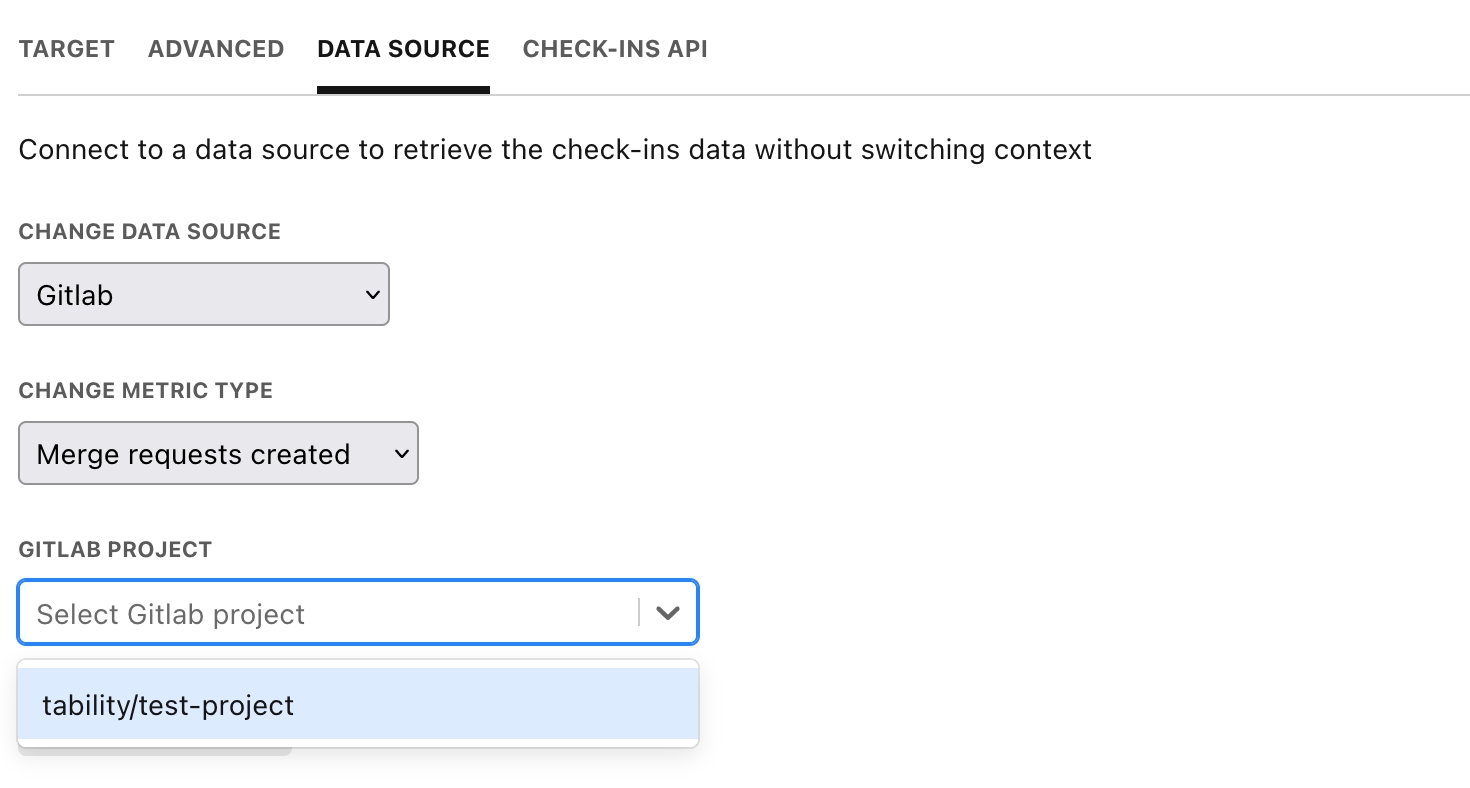Click the CHANGE DATA SOURCE label
The width and height of the screenshot is (1470, 788).
[x=149, y=232]
